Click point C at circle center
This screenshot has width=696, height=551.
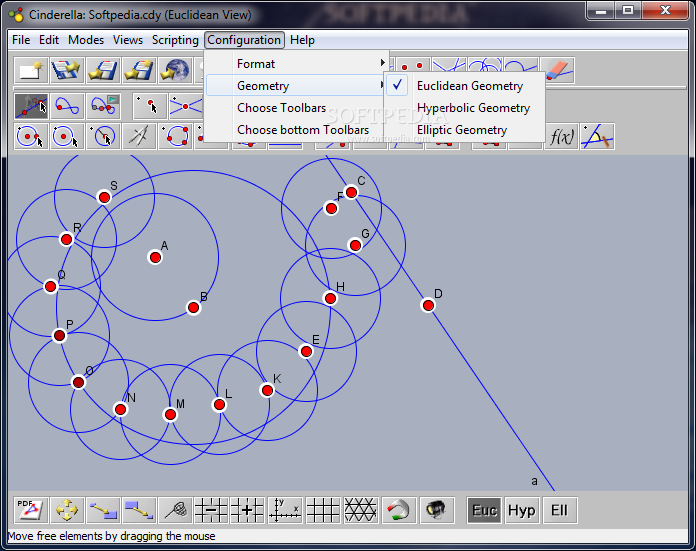point(351,192)
